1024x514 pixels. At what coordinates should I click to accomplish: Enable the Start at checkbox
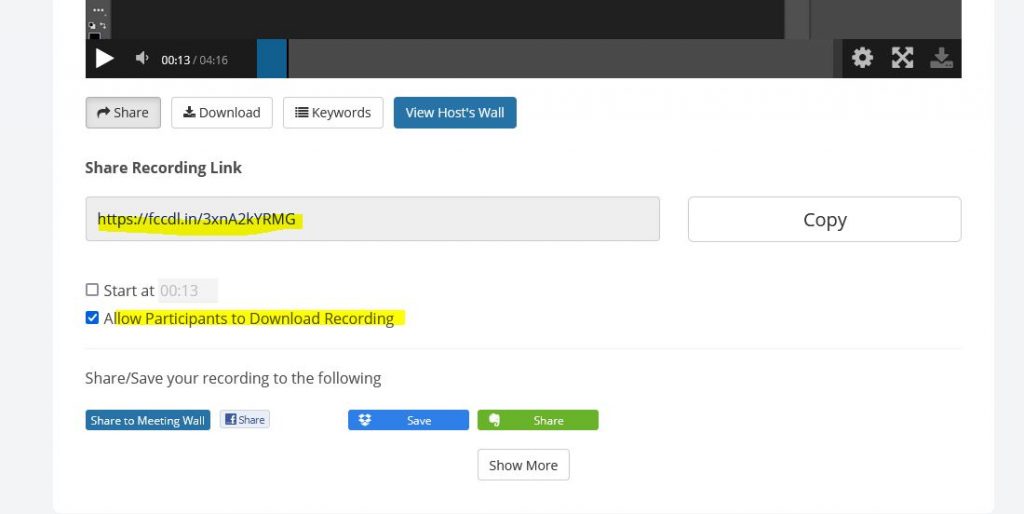92,289
